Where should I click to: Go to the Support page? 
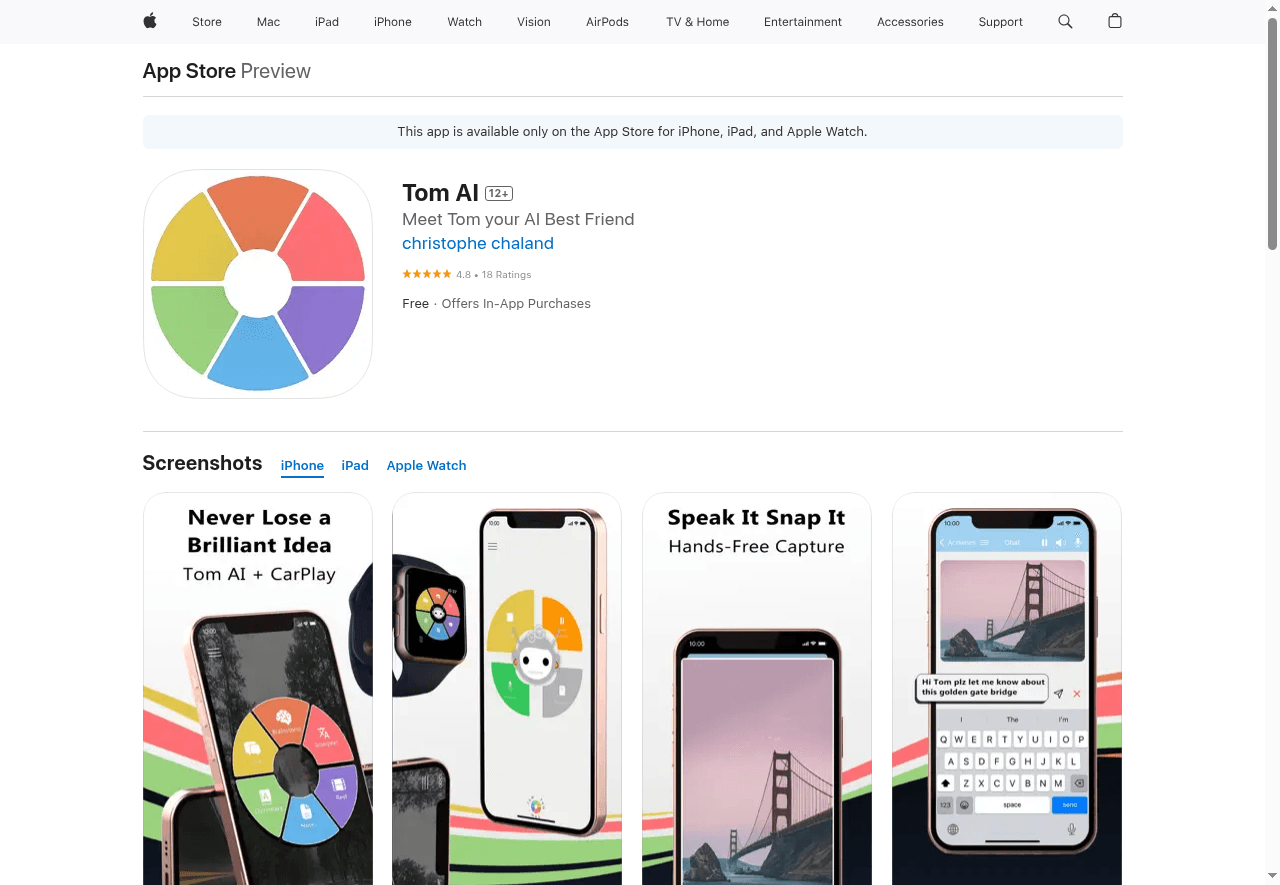[x=1000, y=21]
